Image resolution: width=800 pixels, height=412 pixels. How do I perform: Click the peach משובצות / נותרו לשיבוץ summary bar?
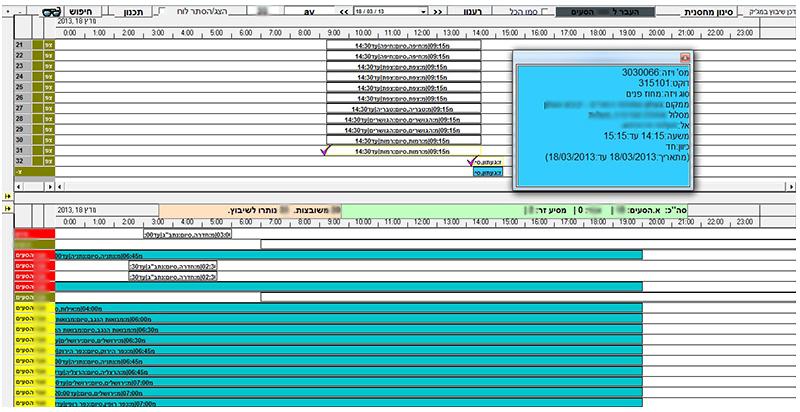tap(250, 210)
